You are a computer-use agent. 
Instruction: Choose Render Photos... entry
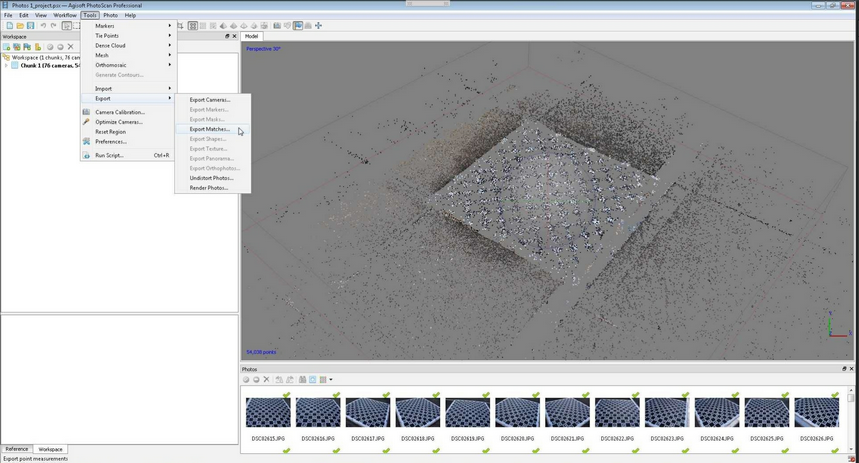click(x=213, y=188)
